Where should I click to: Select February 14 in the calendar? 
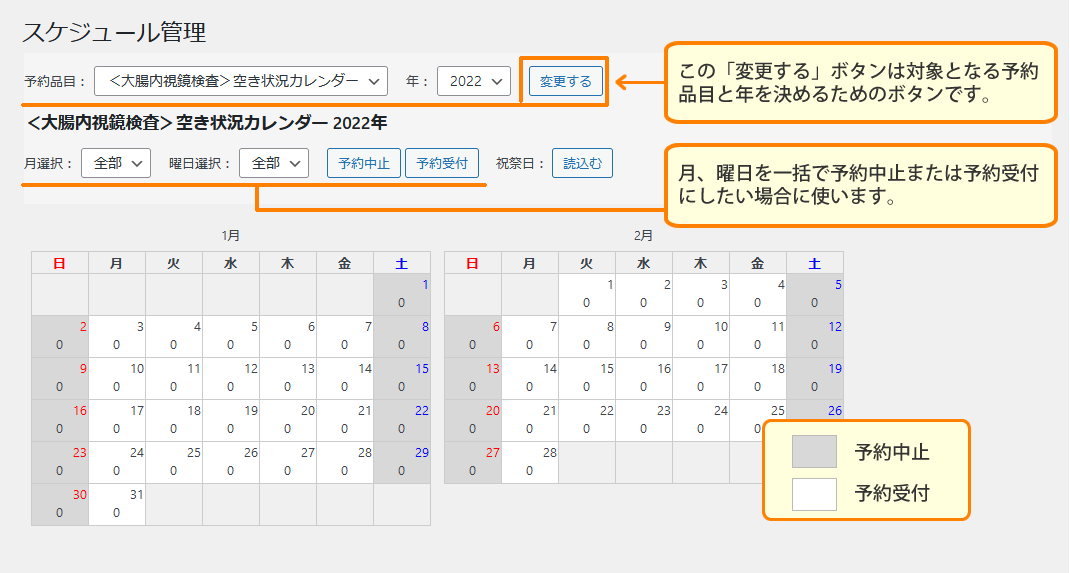point(530,378)
